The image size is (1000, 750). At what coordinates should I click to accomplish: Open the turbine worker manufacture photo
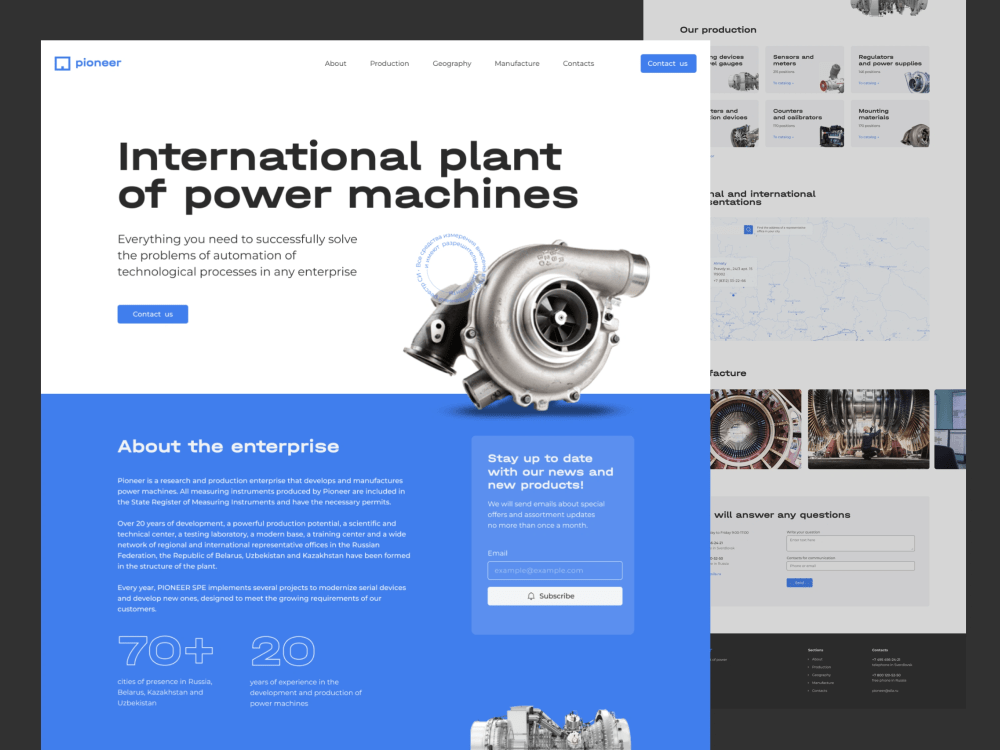click(x=868, y=429)
